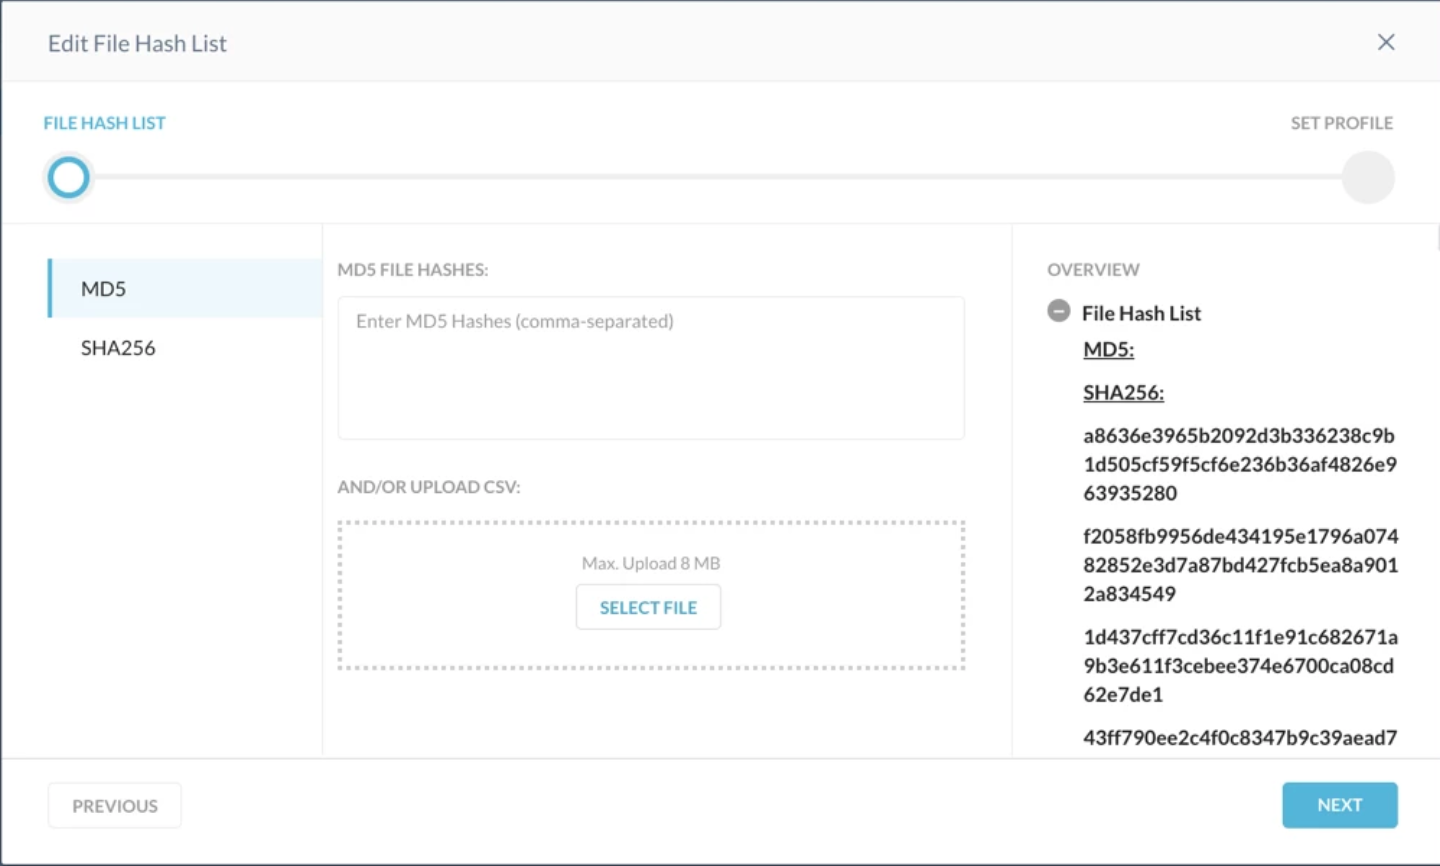Image resolution: width=1440 pixels, height=866 pixels.
Task: Select the hash starting with a8636e3965b
Action: coord(1239,464)
